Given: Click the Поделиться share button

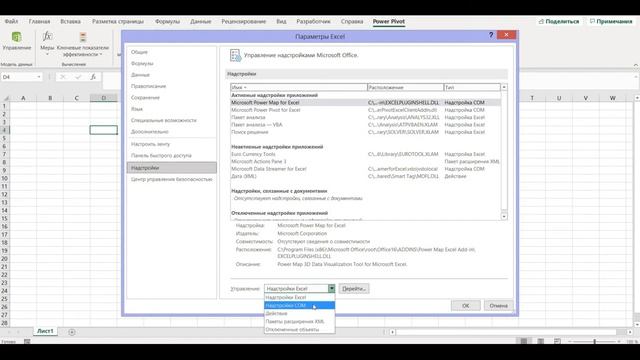Looking at the screenshot, I should coord(558,21).
